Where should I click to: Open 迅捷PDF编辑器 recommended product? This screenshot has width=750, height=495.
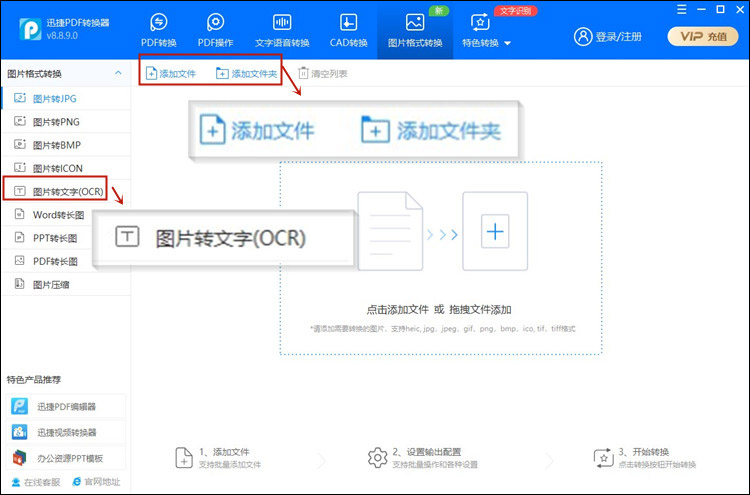coord(66,407)
